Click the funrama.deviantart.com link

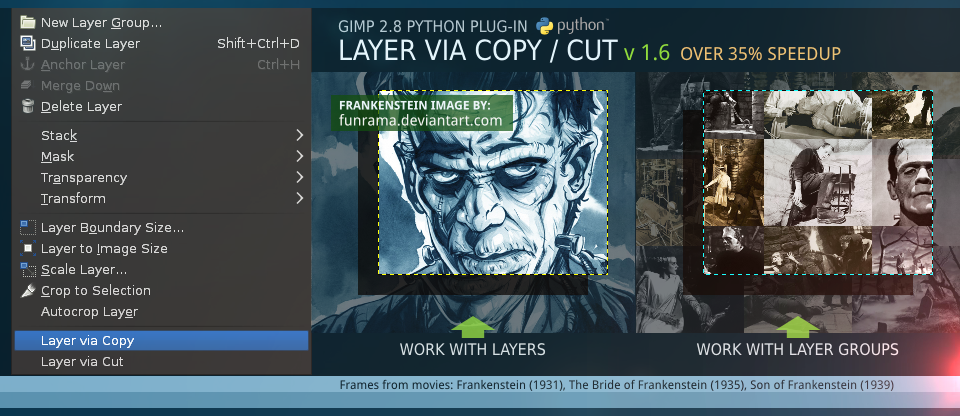click(x=421, y=120)
